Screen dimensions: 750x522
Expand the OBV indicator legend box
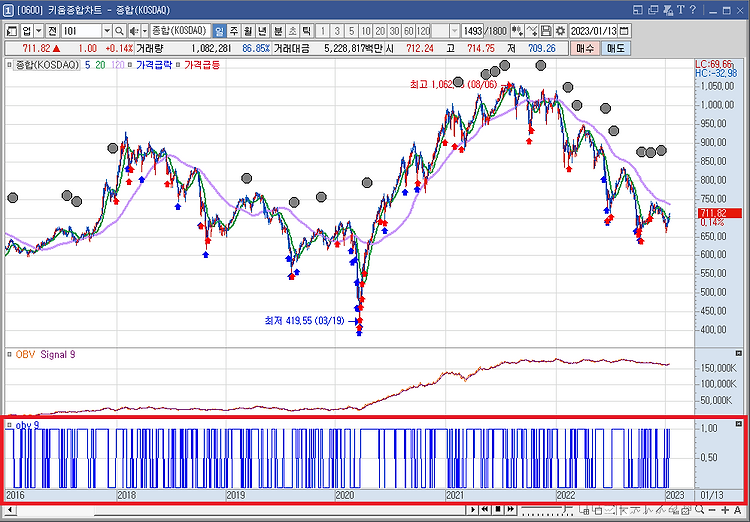(9, 355)
